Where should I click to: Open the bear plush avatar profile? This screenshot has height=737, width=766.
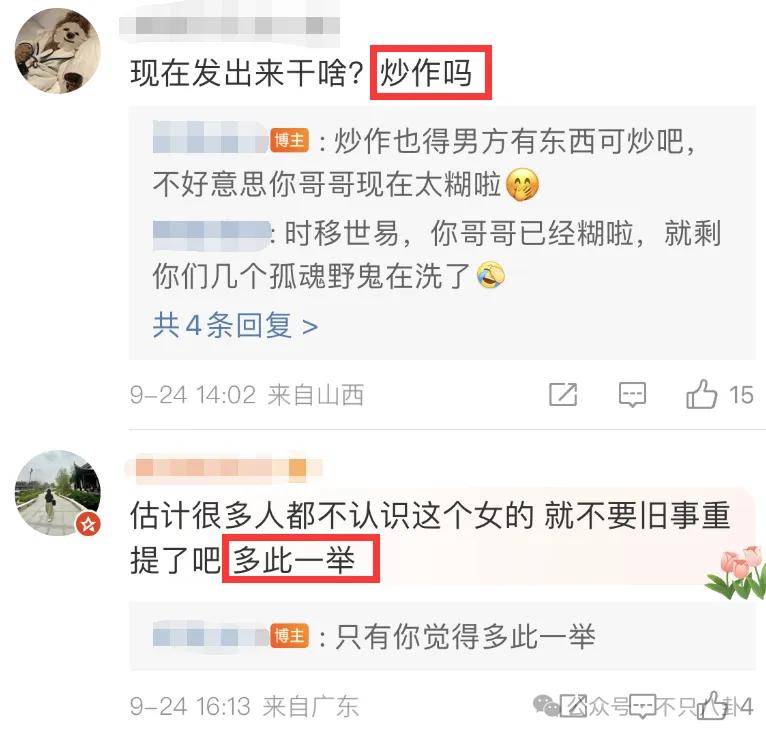pyautogui.click(x=58, y=51)
